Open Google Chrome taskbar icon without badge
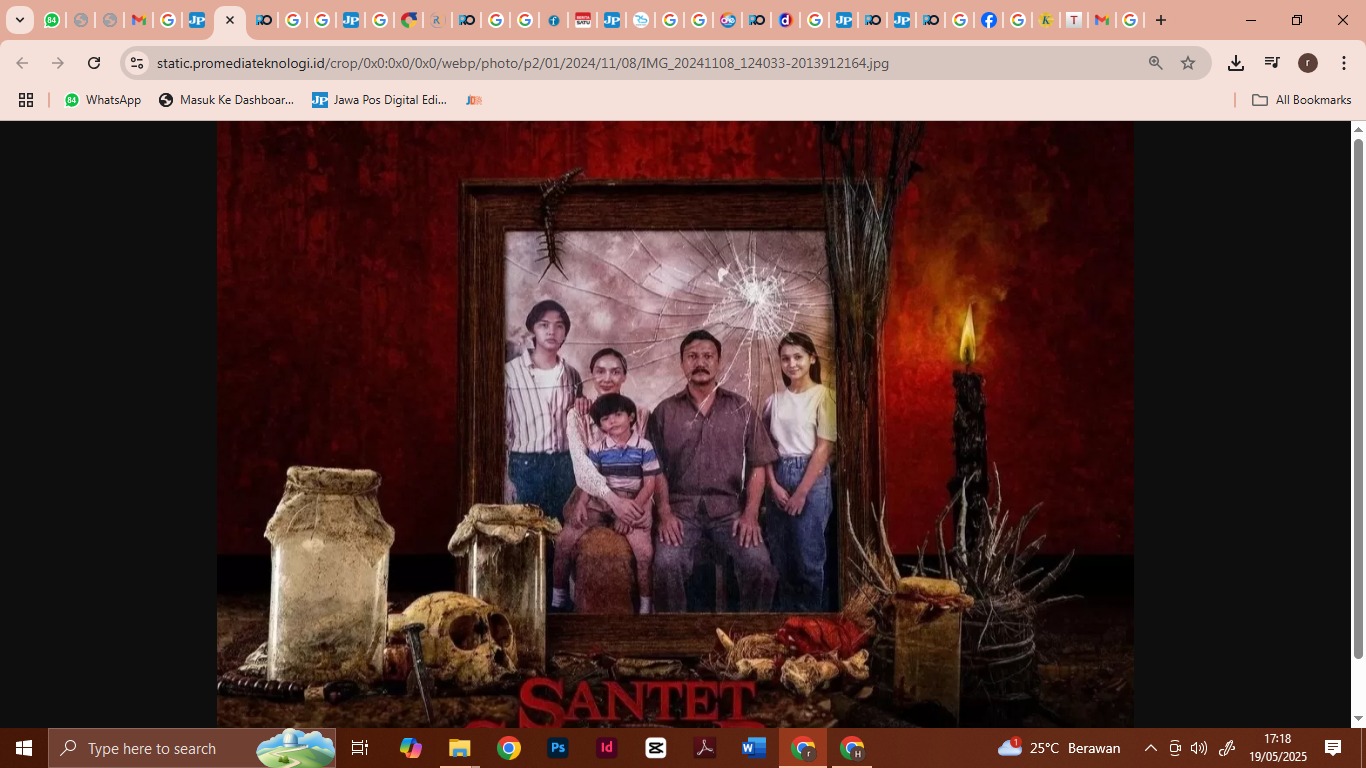1366x768 pixels. [508, 748]
